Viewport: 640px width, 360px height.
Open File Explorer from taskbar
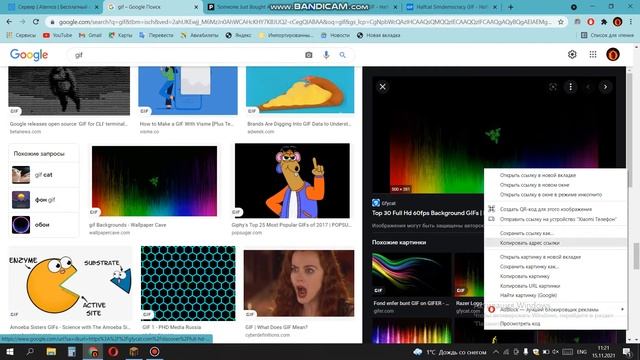click(x=51, y=351)
